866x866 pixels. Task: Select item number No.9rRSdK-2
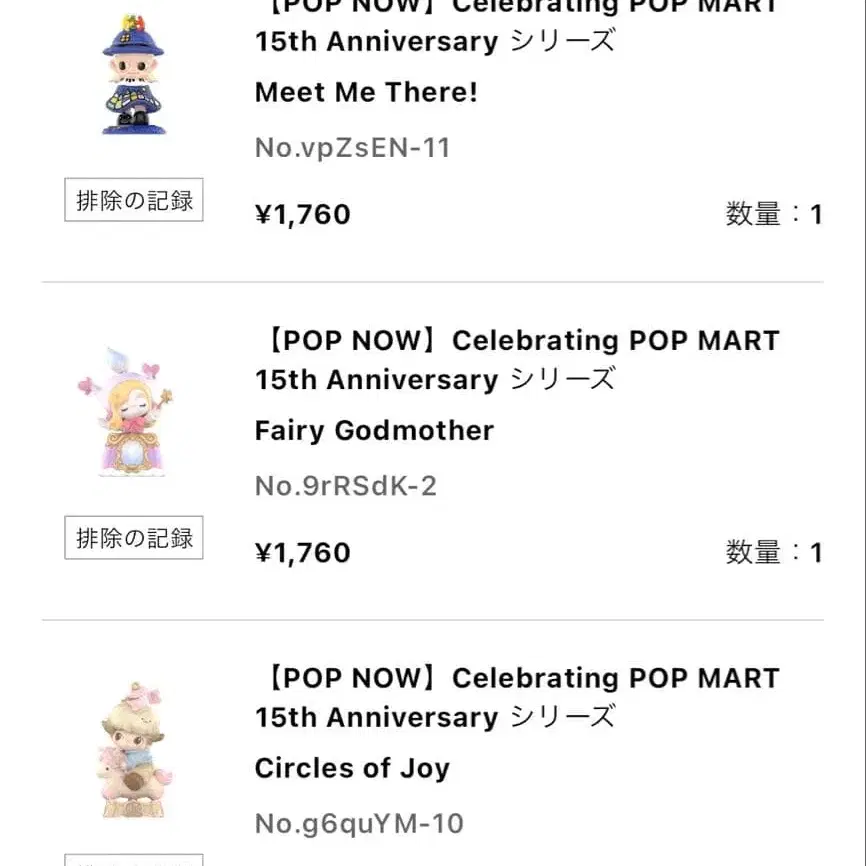(345, 486)
